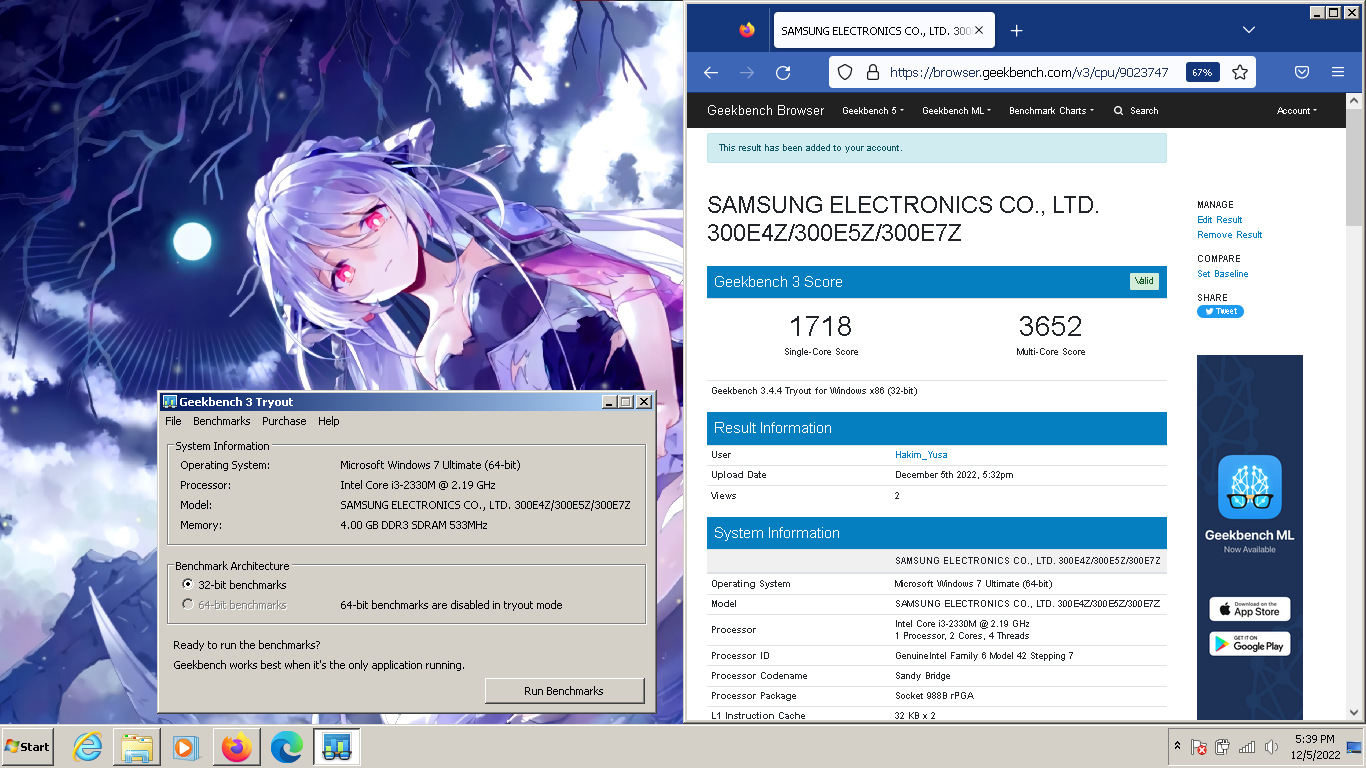Click the Set Baseline link
The image size is (1366, 768).
(x=1223, y=274)
